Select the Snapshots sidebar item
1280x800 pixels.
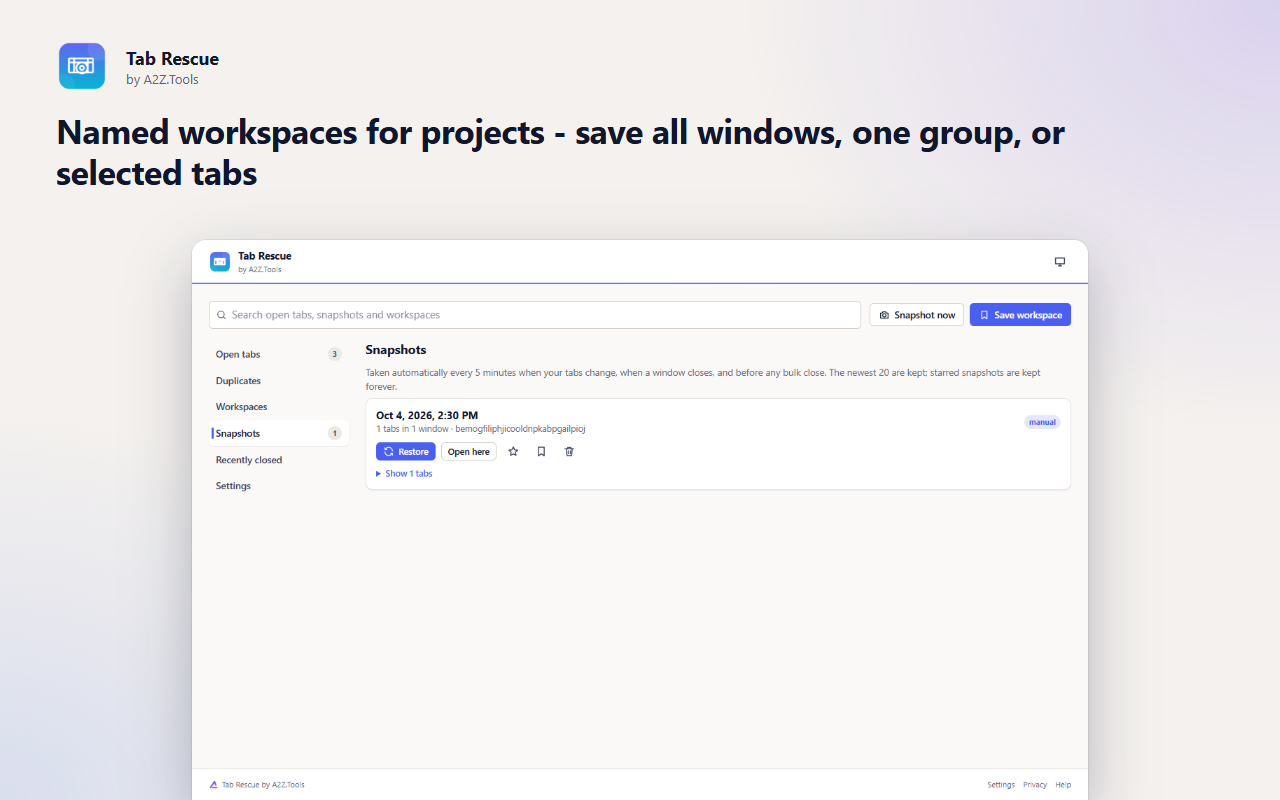tap(279, 433)
